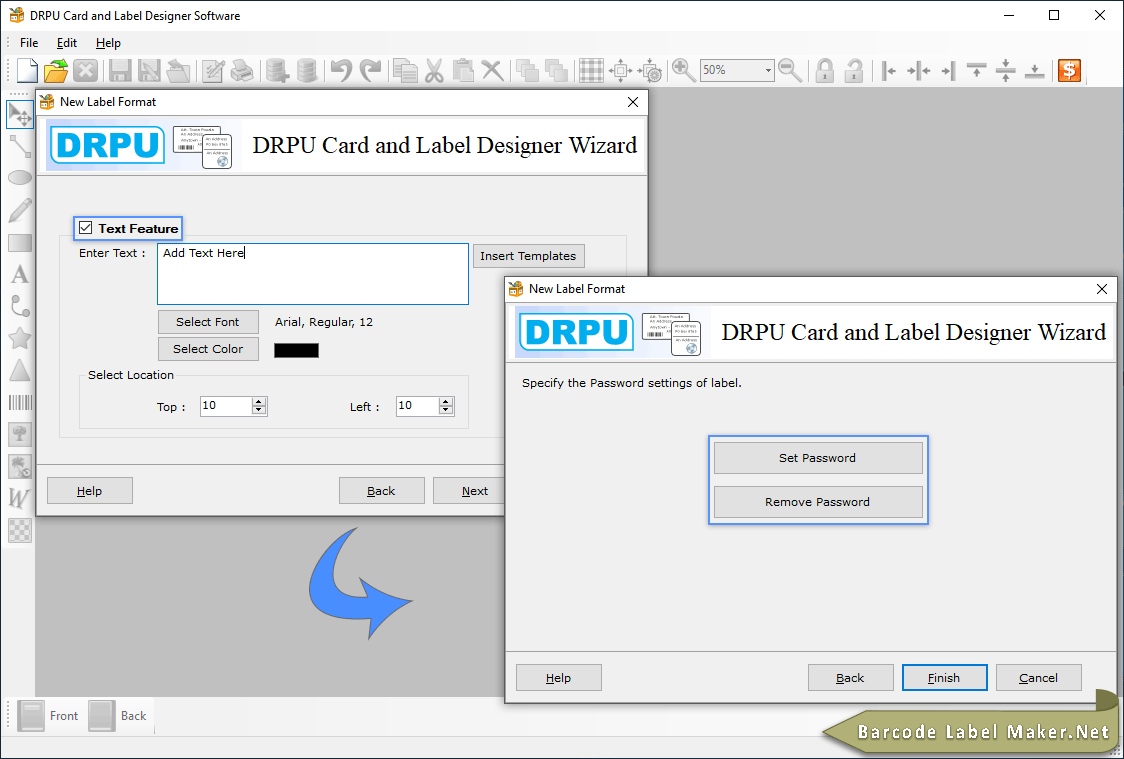Increase the Left location value
This screenshot has height=759, width=1124.
(446, 401)
